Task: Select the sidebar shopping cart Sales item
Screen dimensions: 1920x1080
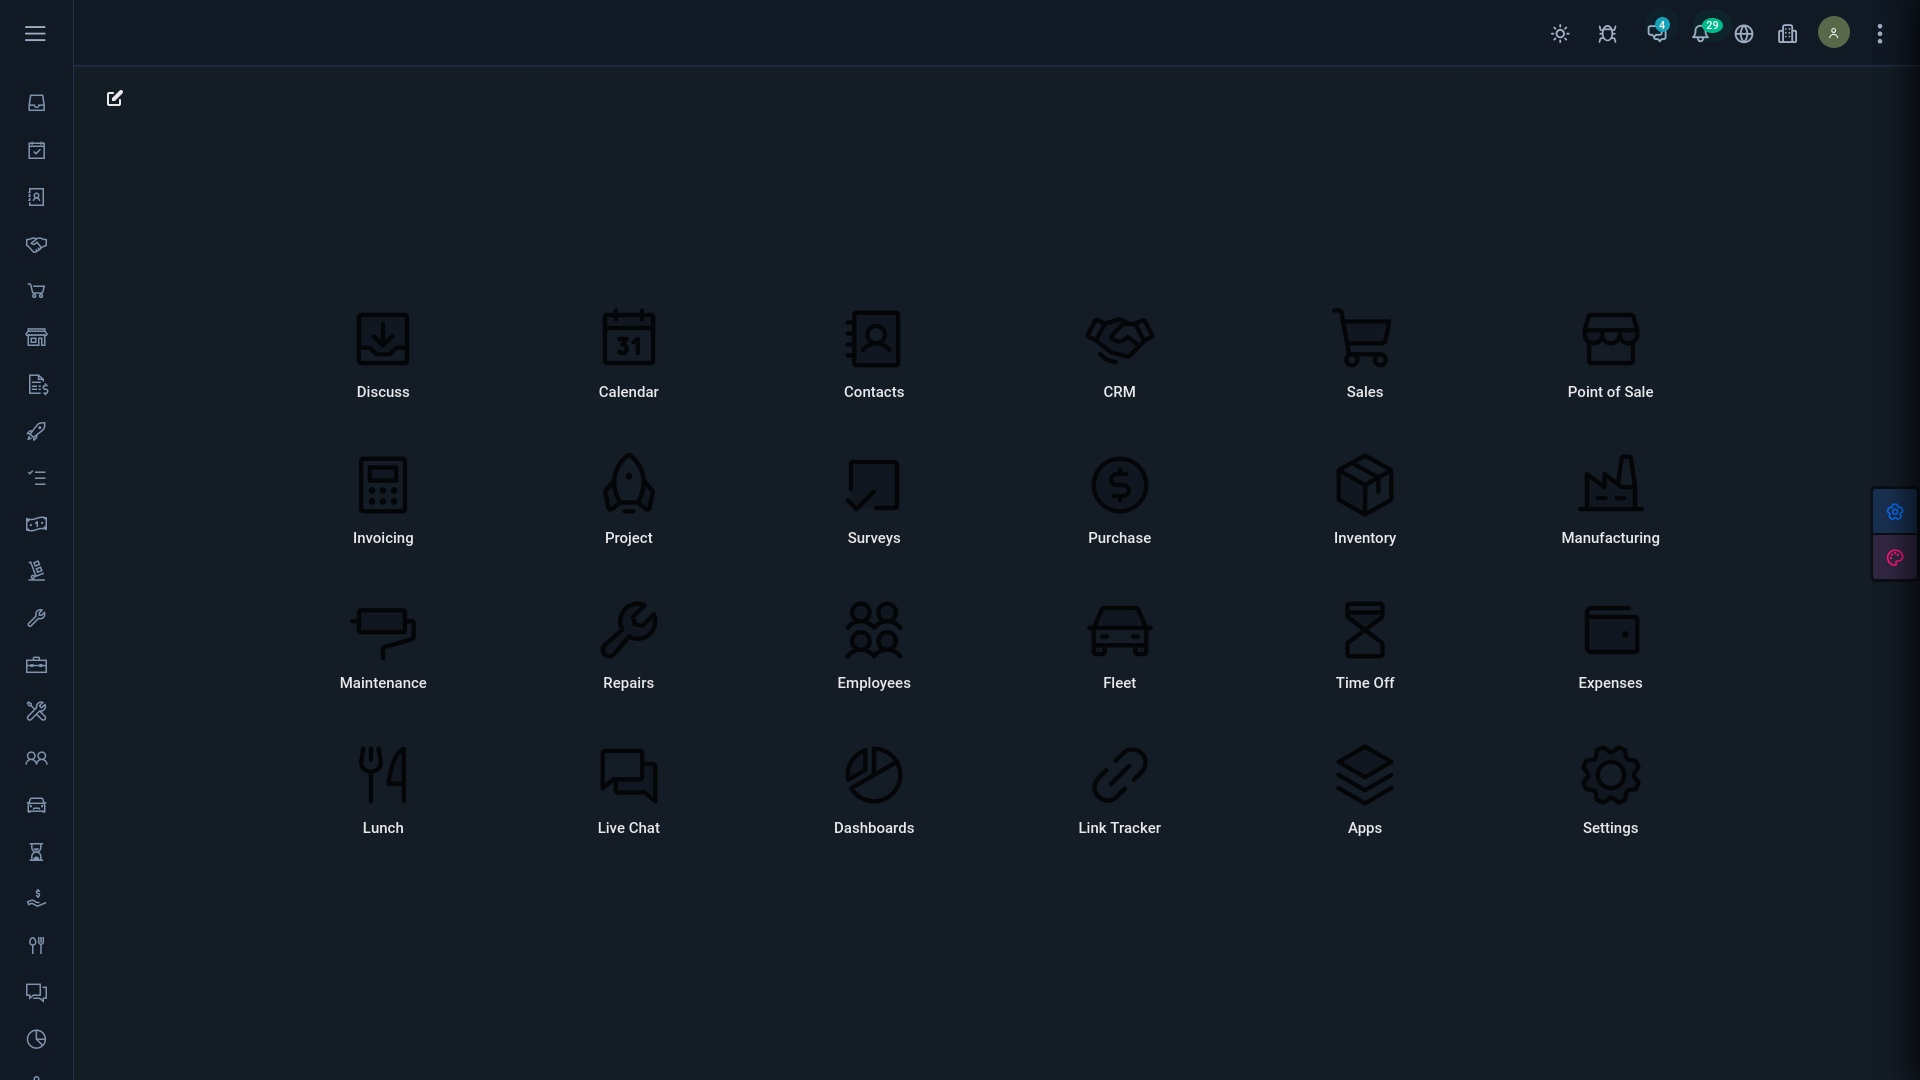Action: [36, 291]
